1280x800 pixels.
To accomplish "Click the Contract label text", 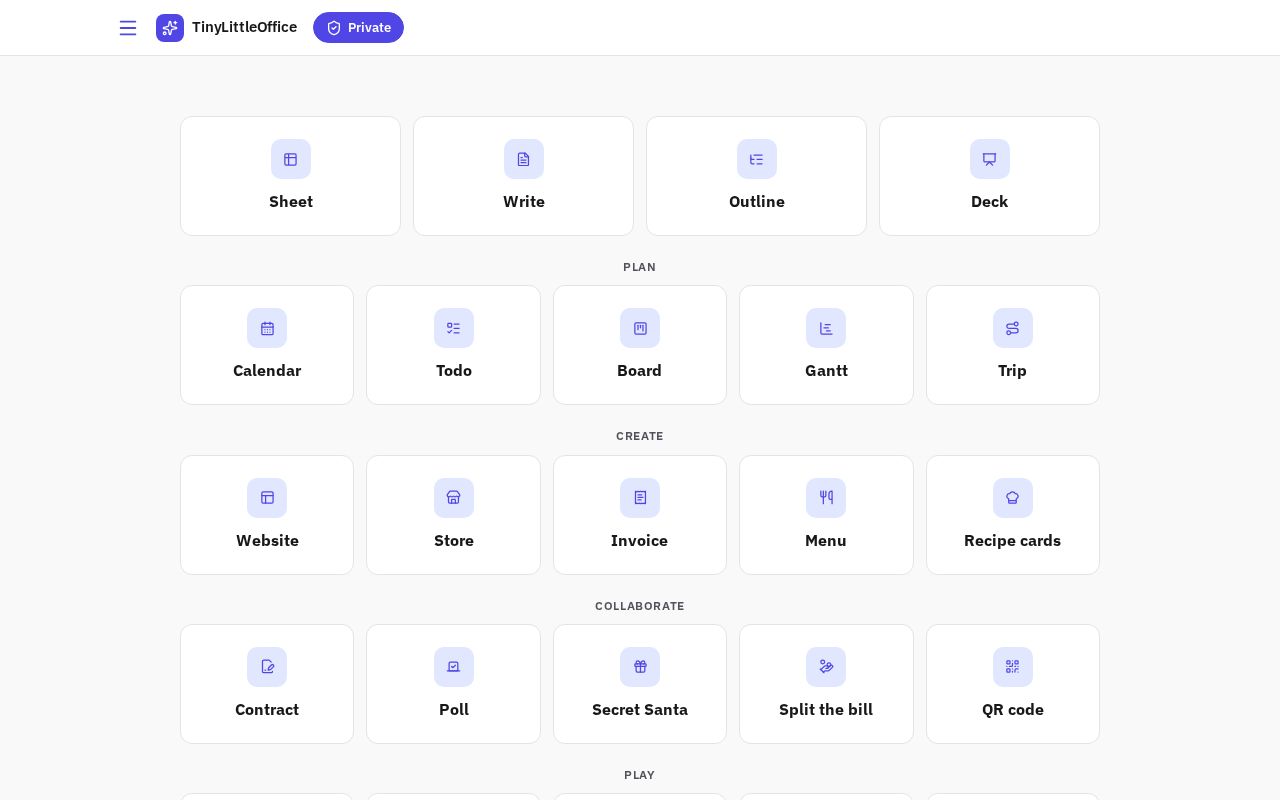I will coord(267,710).
